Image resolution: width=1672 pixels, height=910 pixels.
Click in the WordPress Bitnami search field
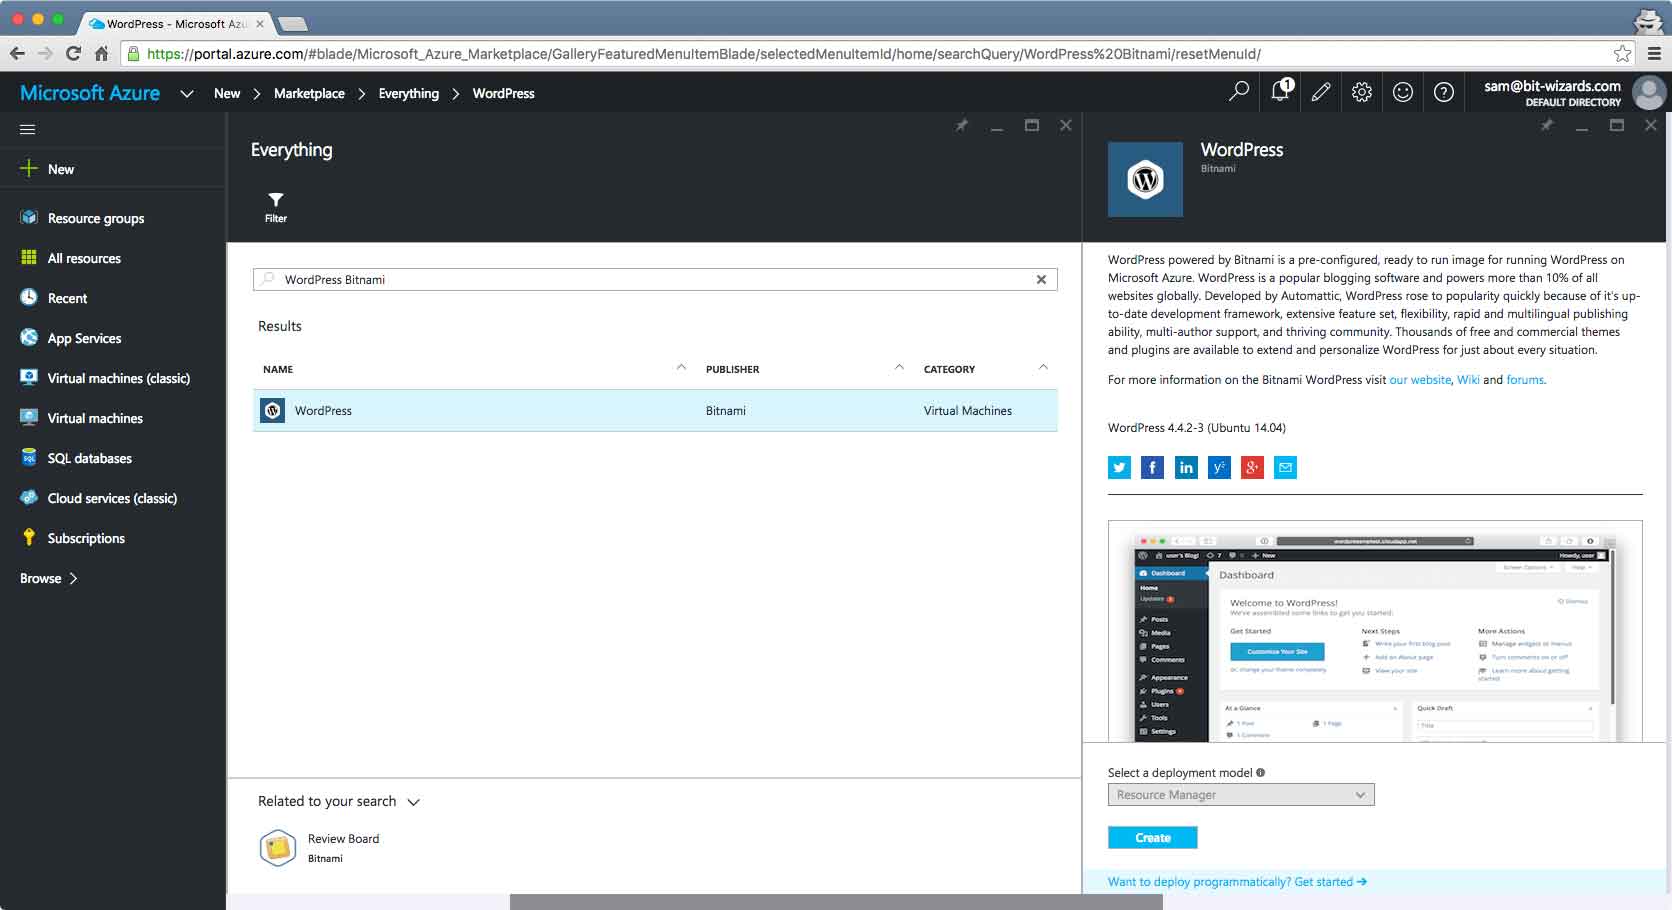(655, 280)
